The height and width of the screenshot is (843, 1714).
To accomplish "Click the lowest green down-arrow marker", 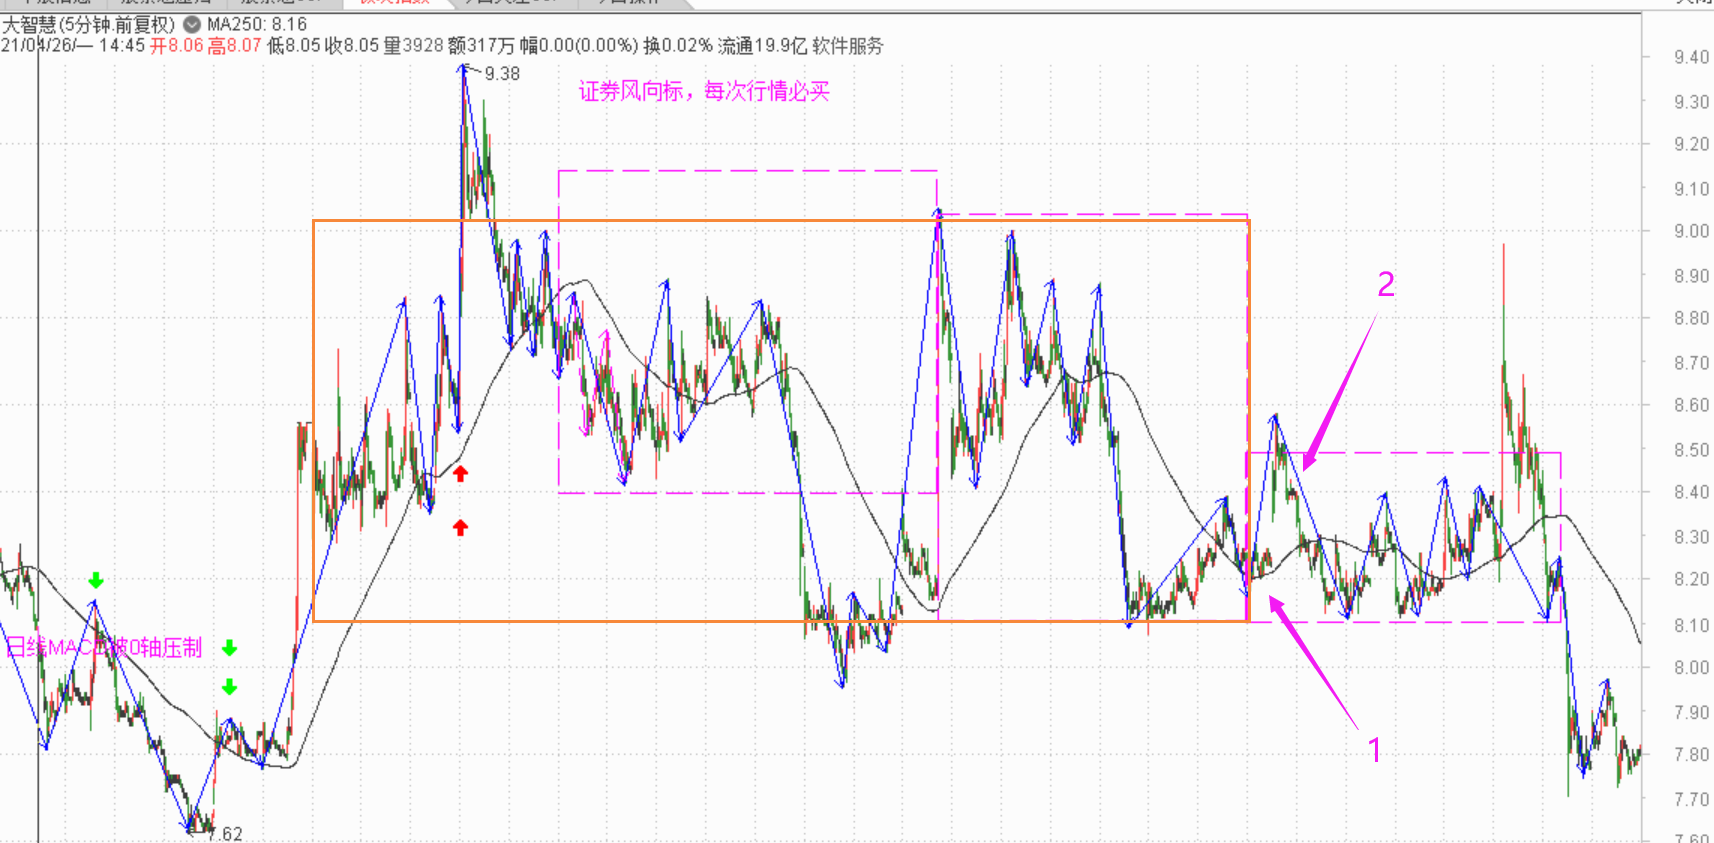I will (230, 686).
